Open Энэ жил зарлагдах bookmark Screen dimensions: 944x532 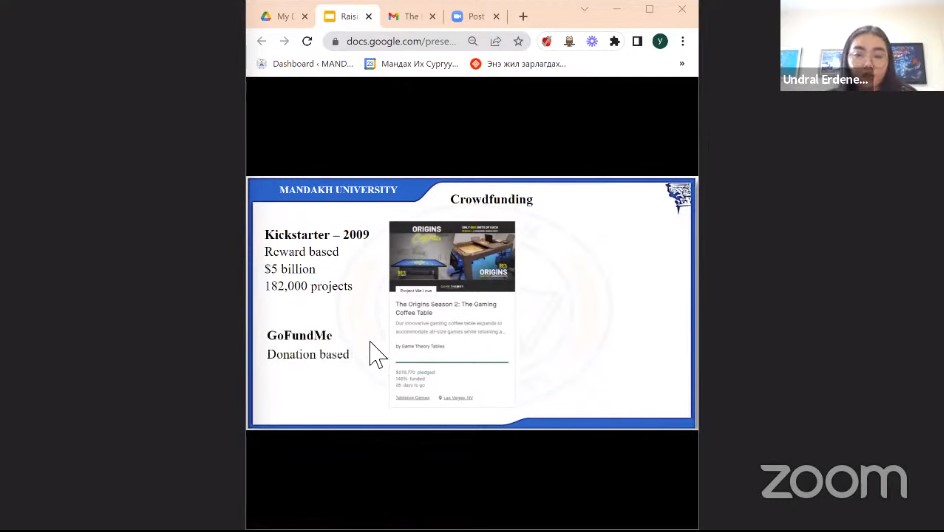click(518, 64)
